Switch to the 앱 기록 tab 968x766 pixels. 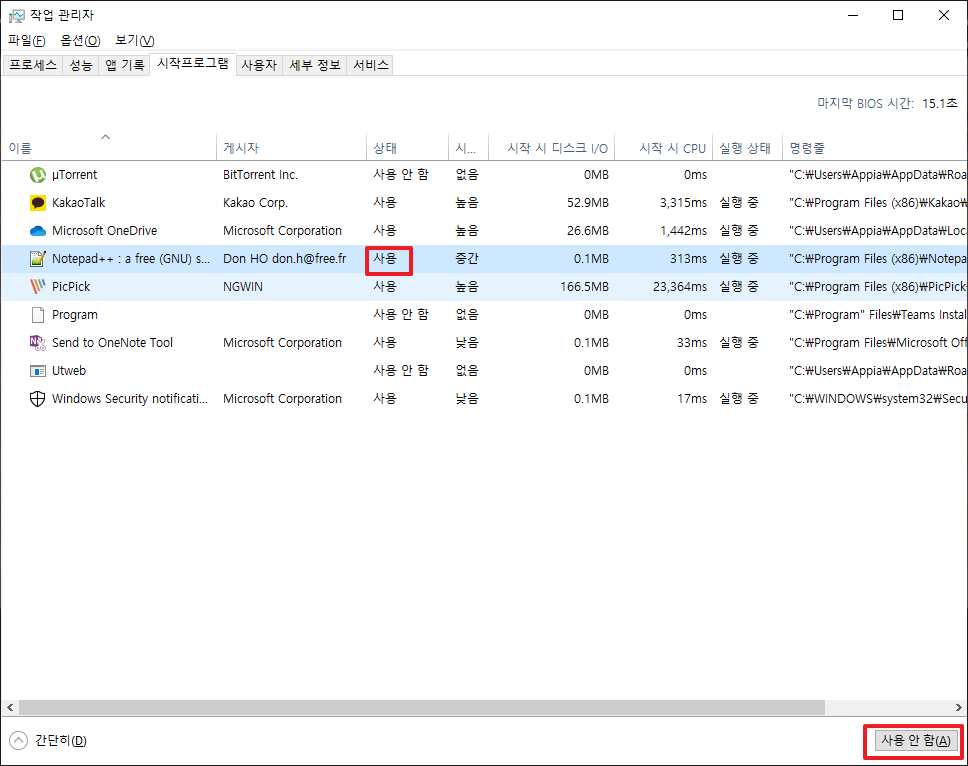[x=124, y=65]
